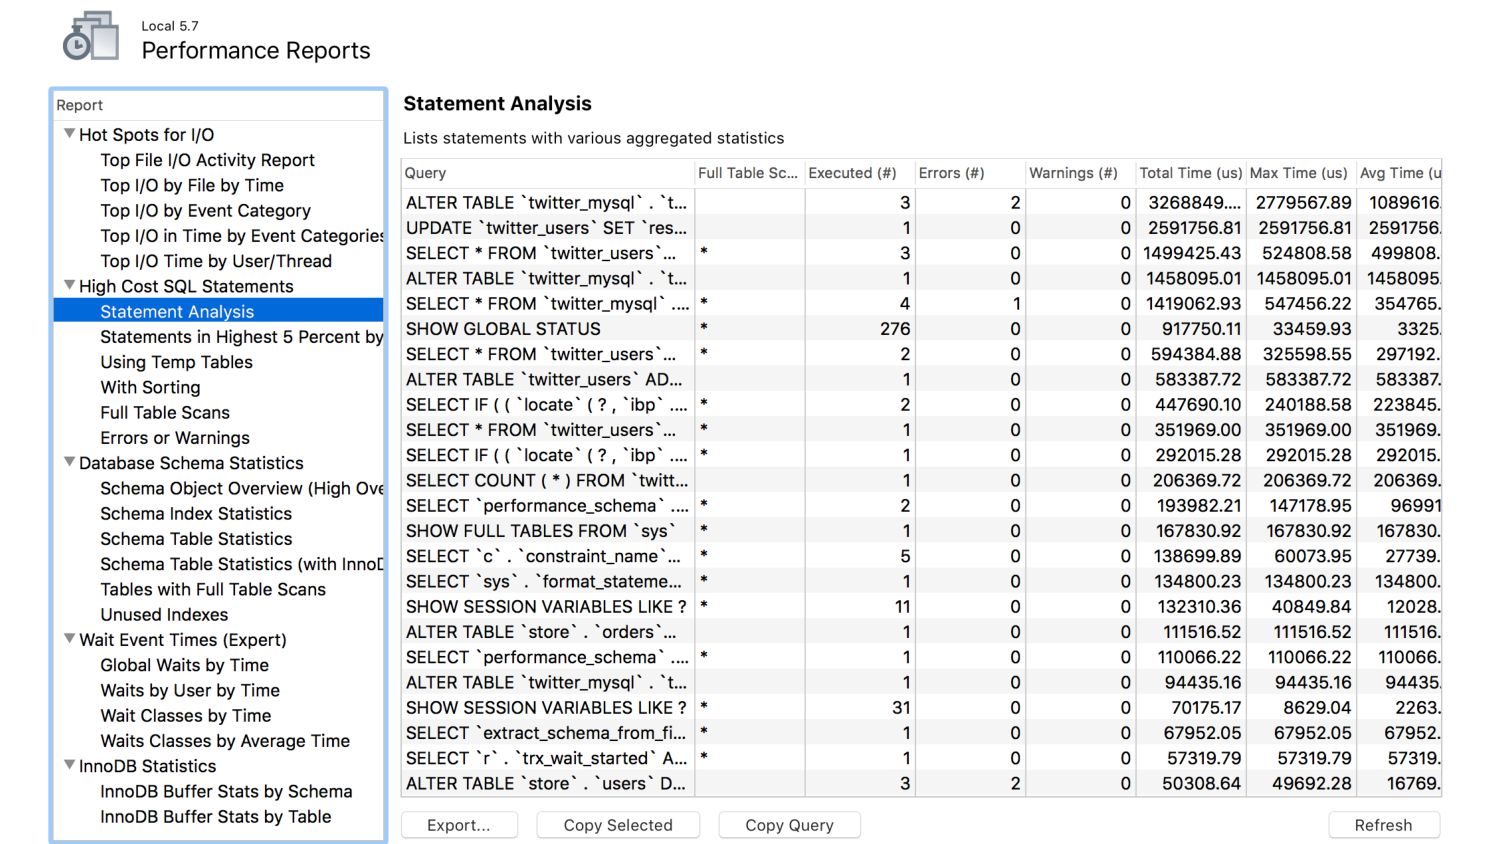Select the Using Temp Tables report
1500x844 pixels.
coord(176,362)
